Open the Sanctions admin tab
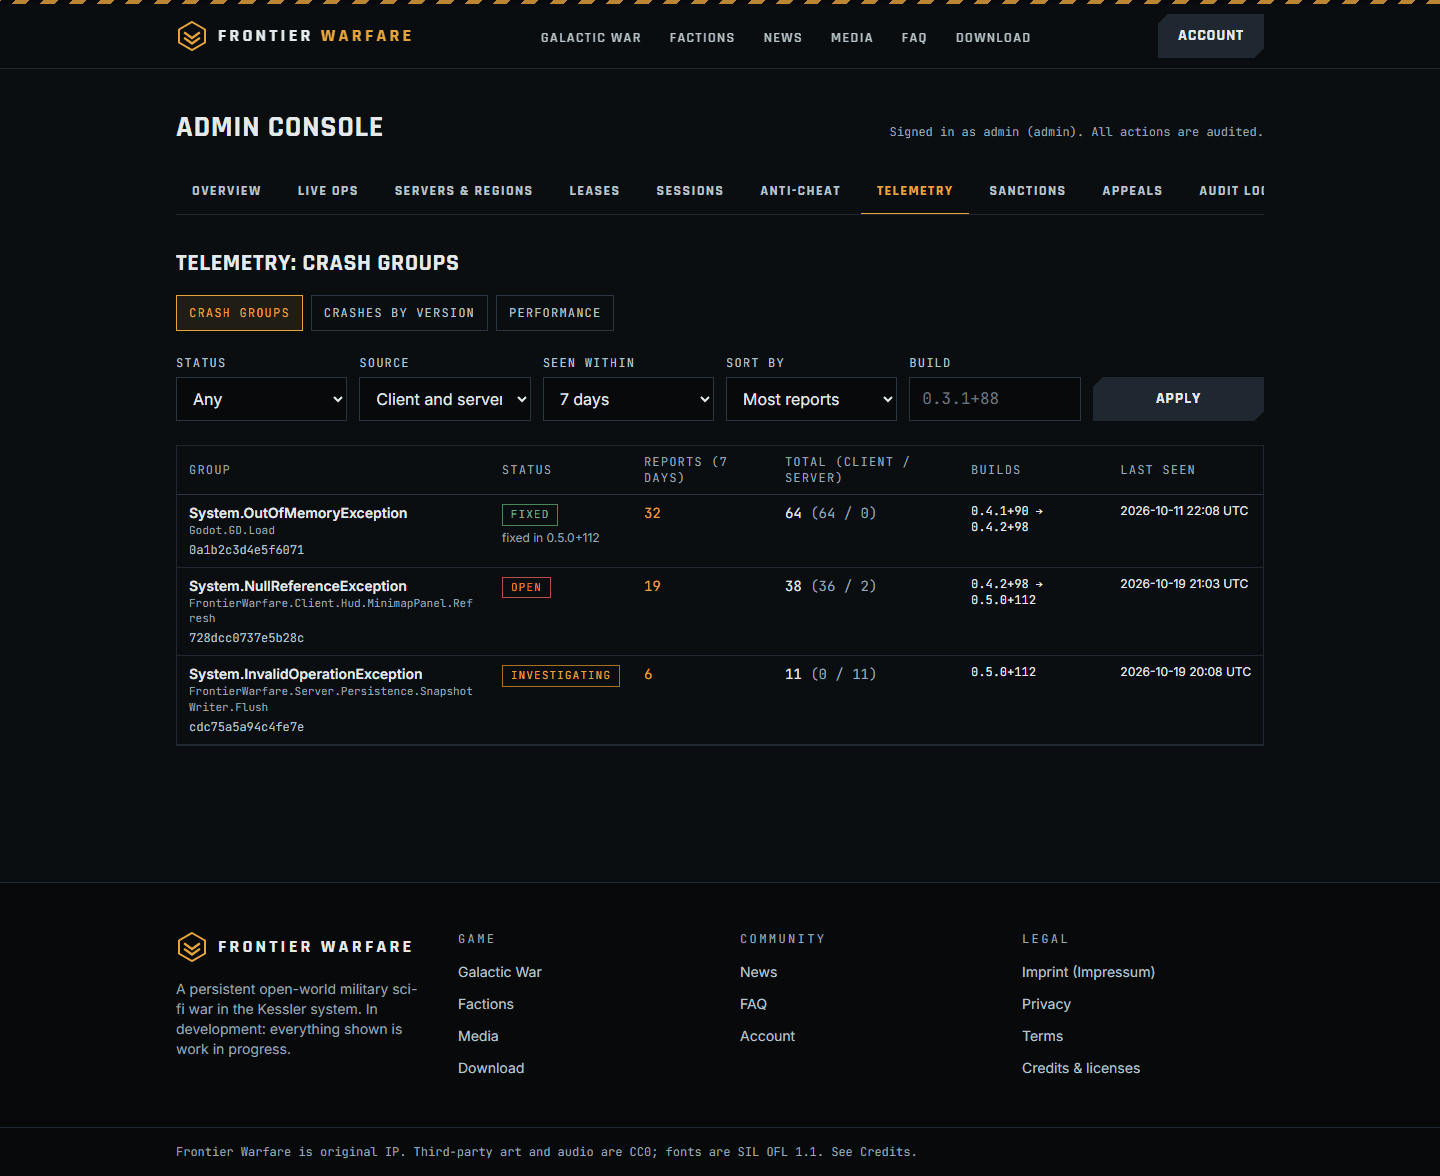Viewport: 1440px width, 1176px height. 1028,191
